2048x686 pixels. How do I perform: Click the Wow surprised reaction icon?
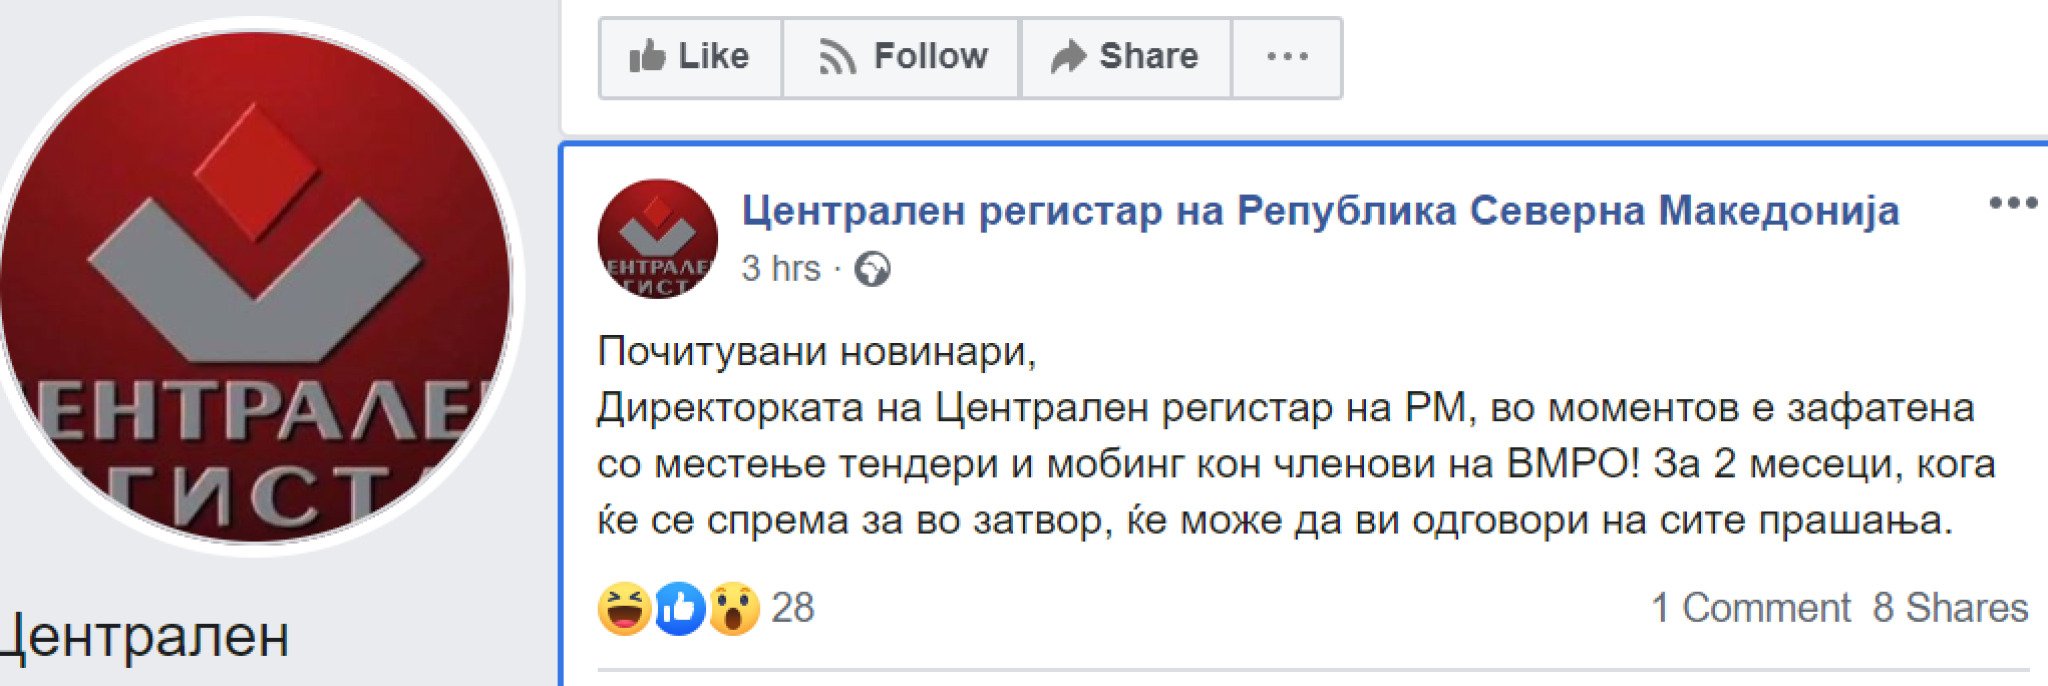(x=734, y=608)
